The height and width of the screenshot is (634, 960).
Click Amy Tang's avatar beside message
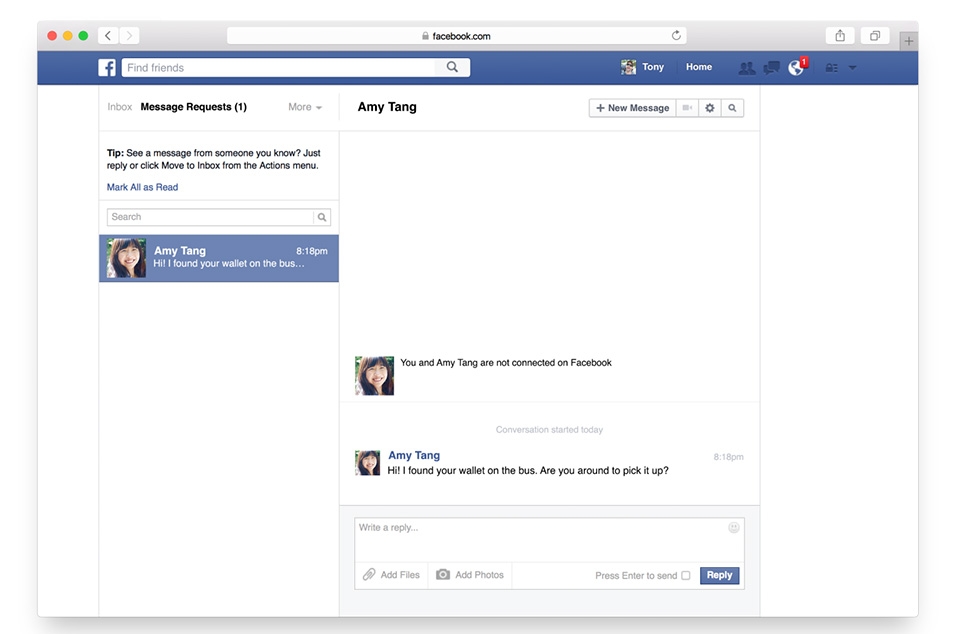point(367,463)
